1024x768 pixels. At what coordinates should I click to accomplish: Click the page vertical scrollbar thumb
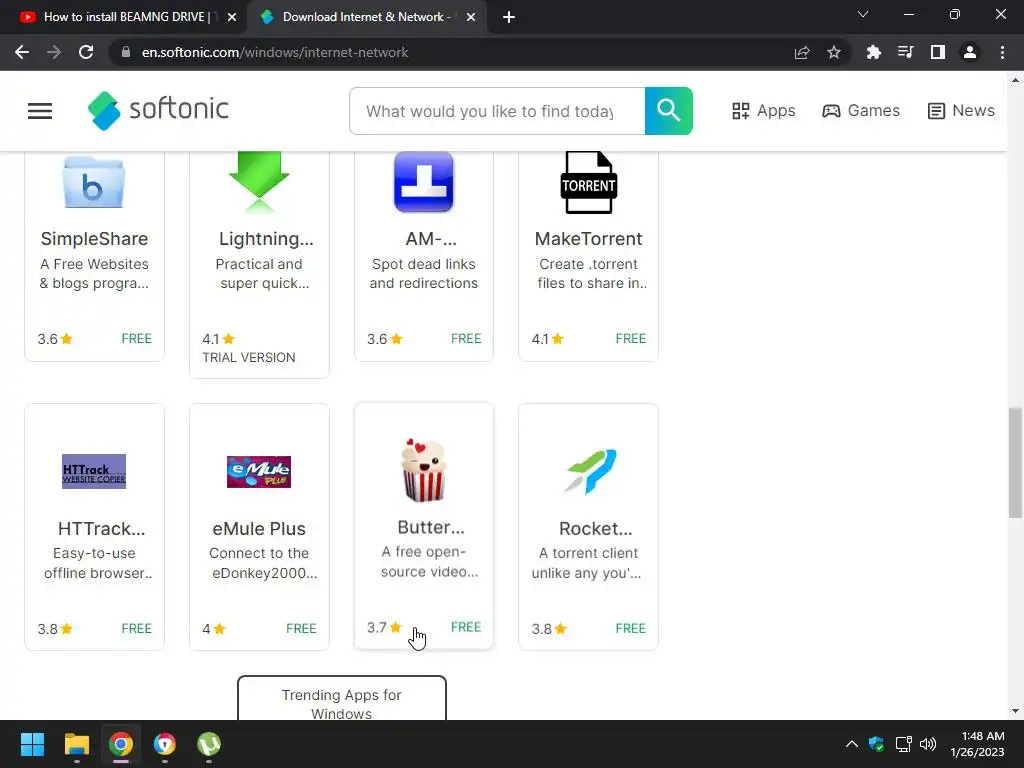(x=1016, y=462)
